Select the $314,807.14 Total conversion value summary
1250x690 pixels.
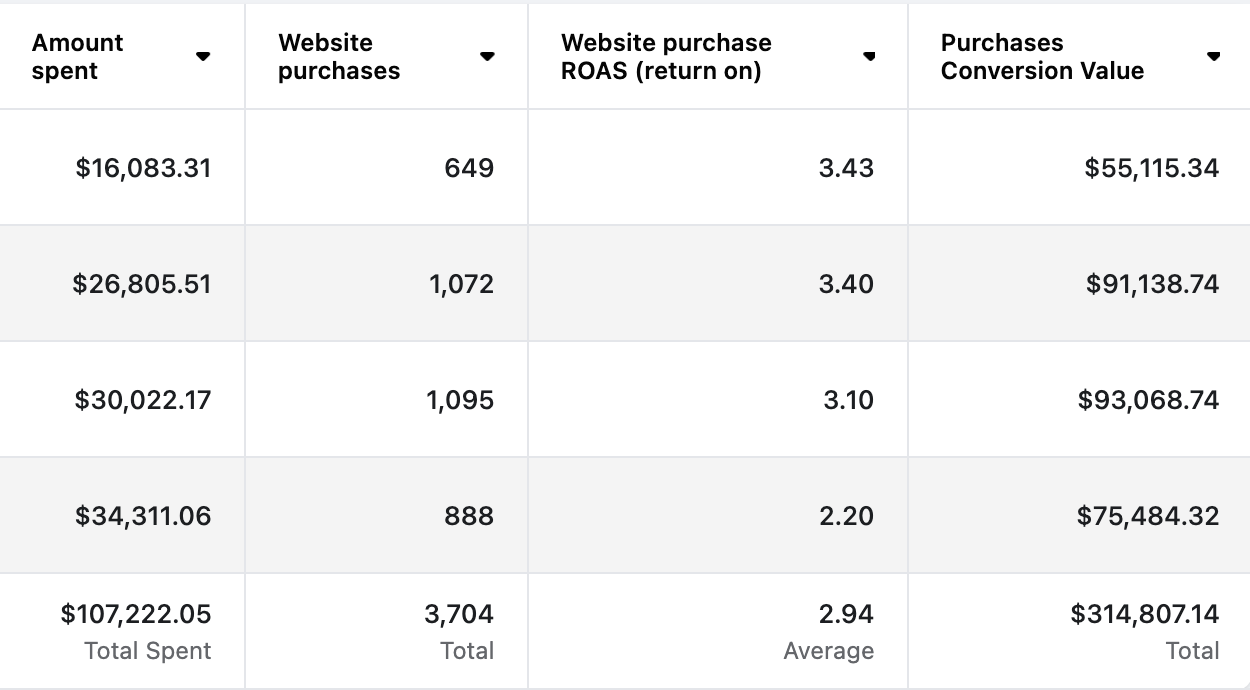click(x=1145, y=614)
